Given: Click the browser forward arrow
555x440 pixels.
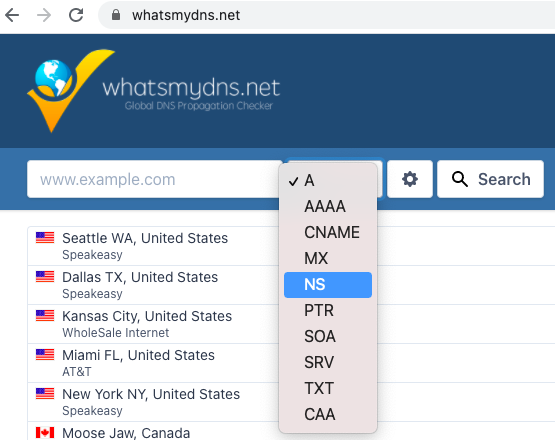Looking at the screenshot, I should click(x=44, y=15).
